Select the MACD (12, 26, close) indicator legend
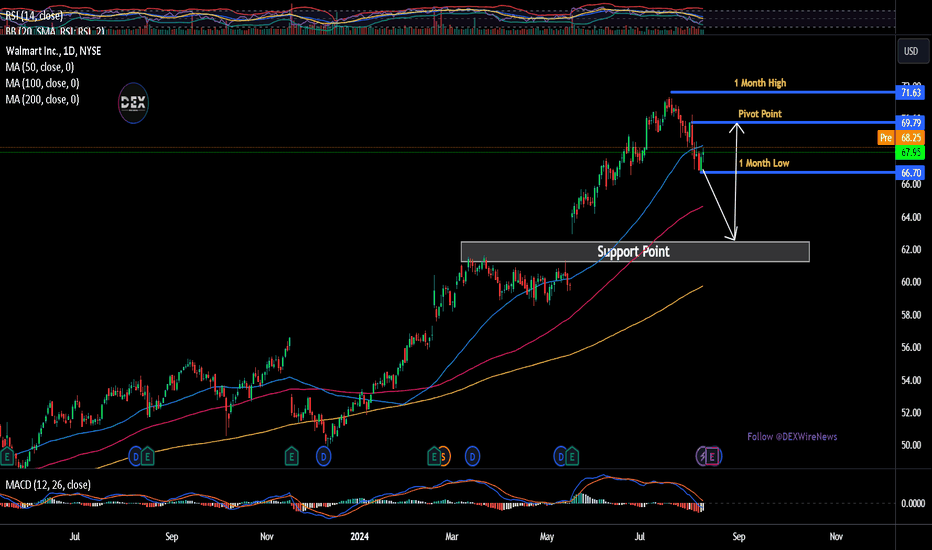The width and height of the screenshot is (932, 550). click(x=48, y=485)
